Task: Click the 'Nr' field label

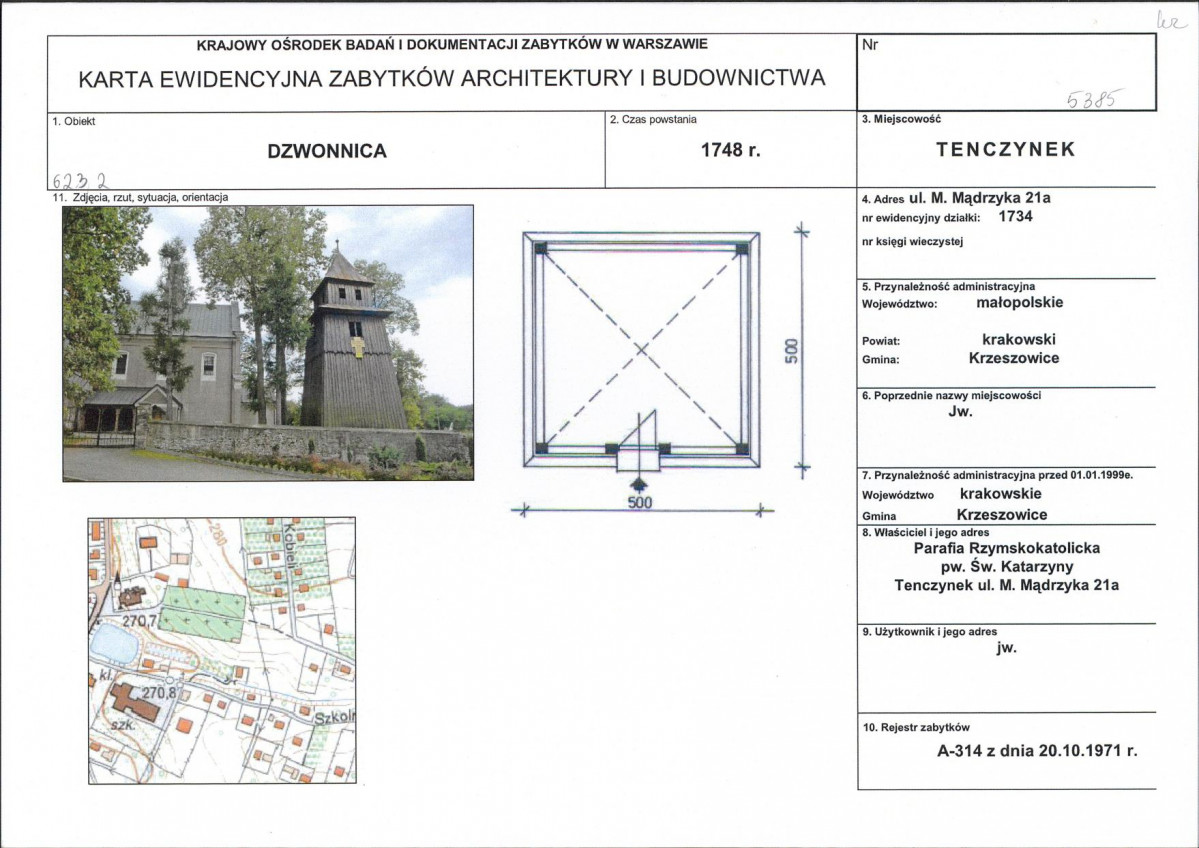Action: [870, 44]
